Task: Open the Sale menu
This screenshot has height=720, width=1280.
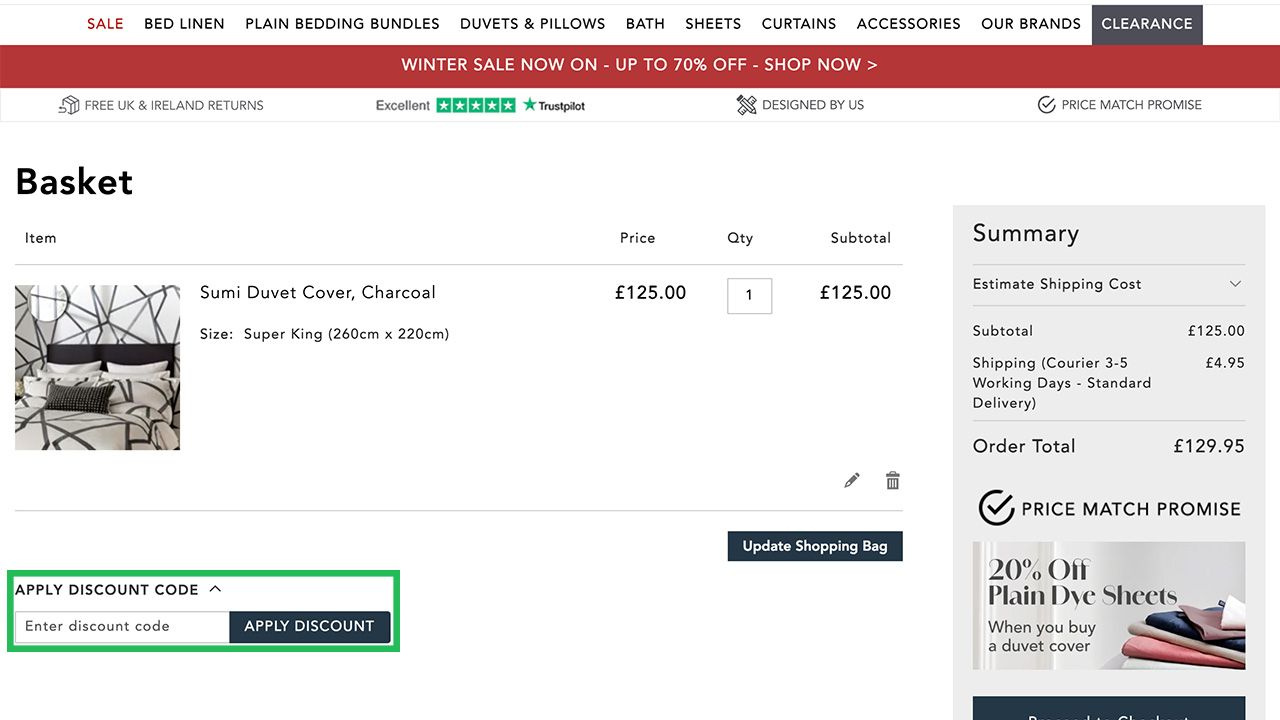Action: [105, 24]
